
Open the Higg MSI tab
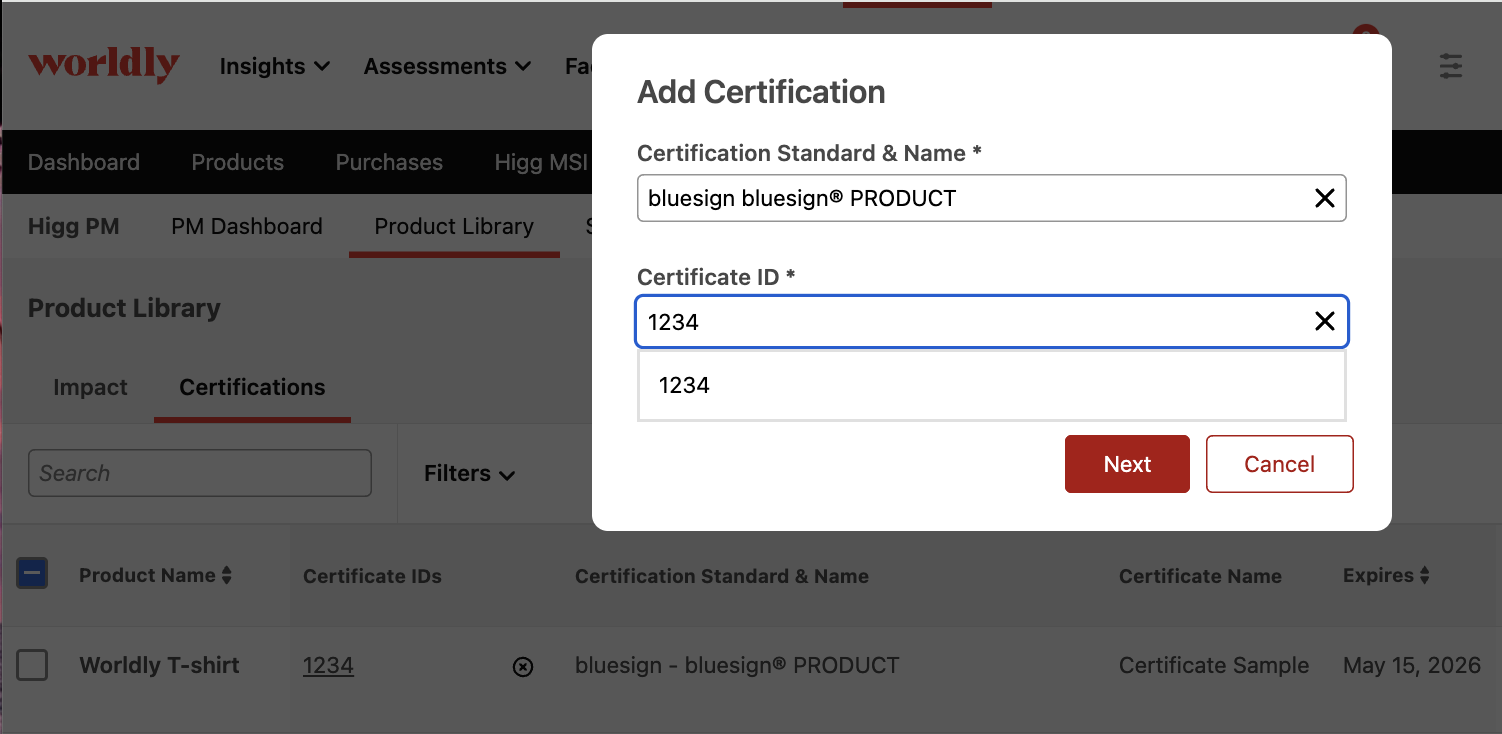tap(541, 162)
